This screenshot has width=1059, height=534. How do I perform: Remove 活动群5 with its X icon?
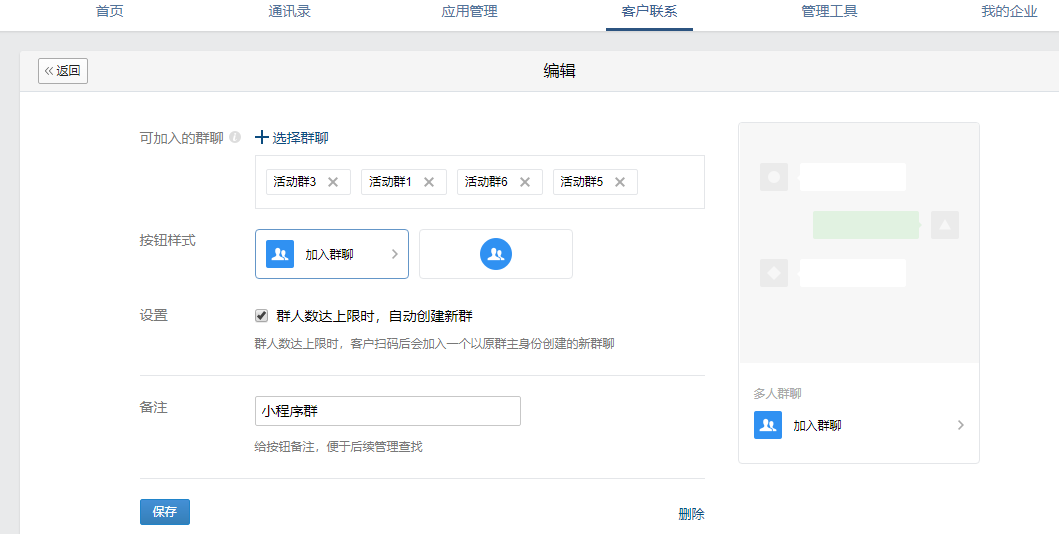pos(620,182)
